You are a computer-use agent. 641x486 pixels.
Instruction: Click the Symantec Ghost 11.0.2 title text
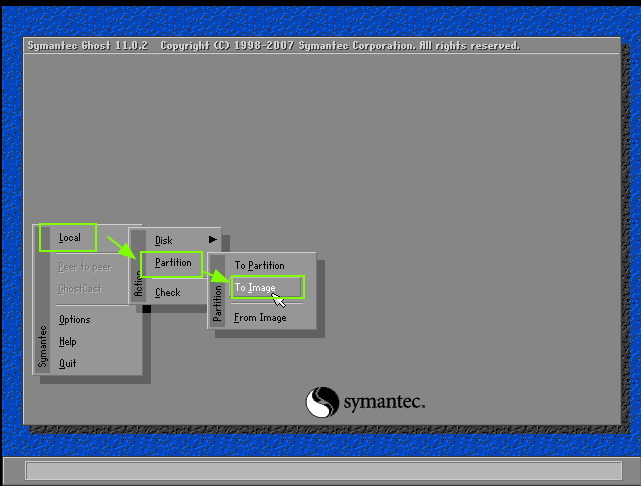click(x=88, y=45)
